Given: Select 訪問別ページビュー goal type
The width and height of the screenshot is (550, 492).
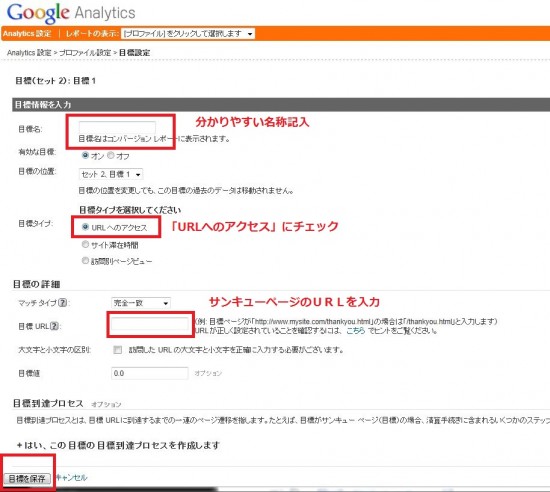Looking at the screenshot, I should pos(85,261).
